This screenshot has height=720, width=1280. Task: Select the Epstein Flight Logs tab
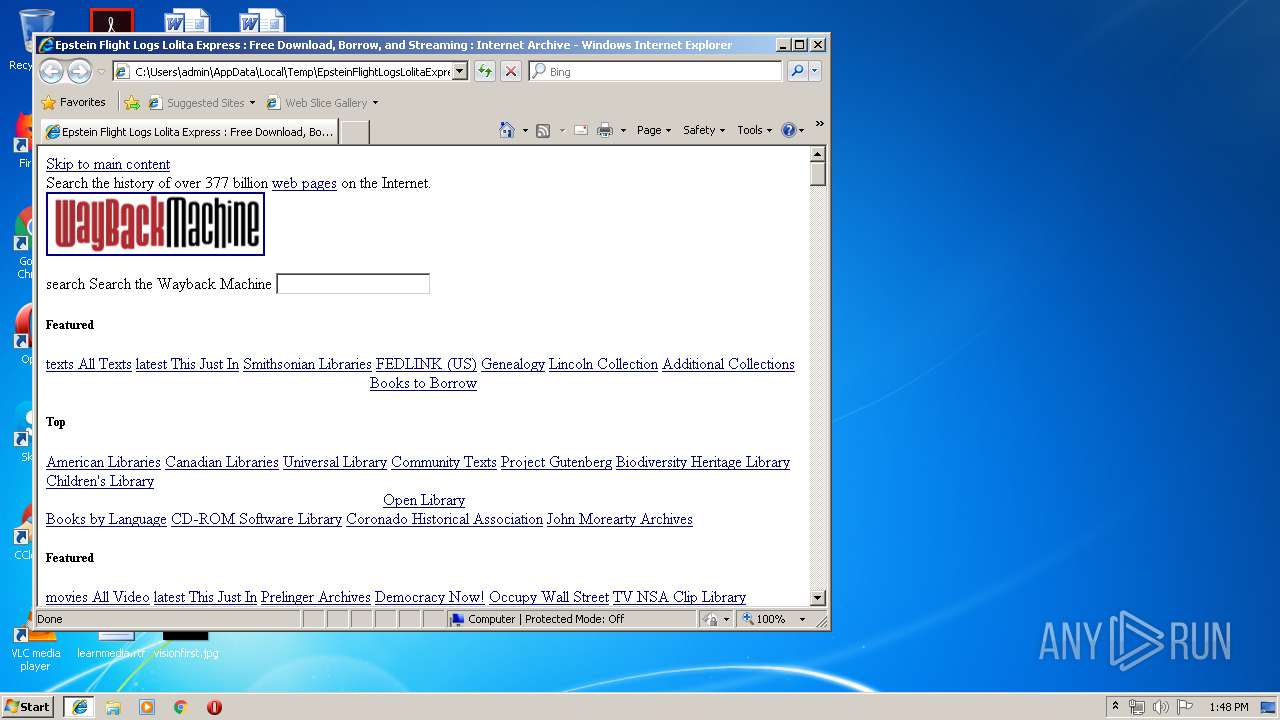(x=189, y=132)
